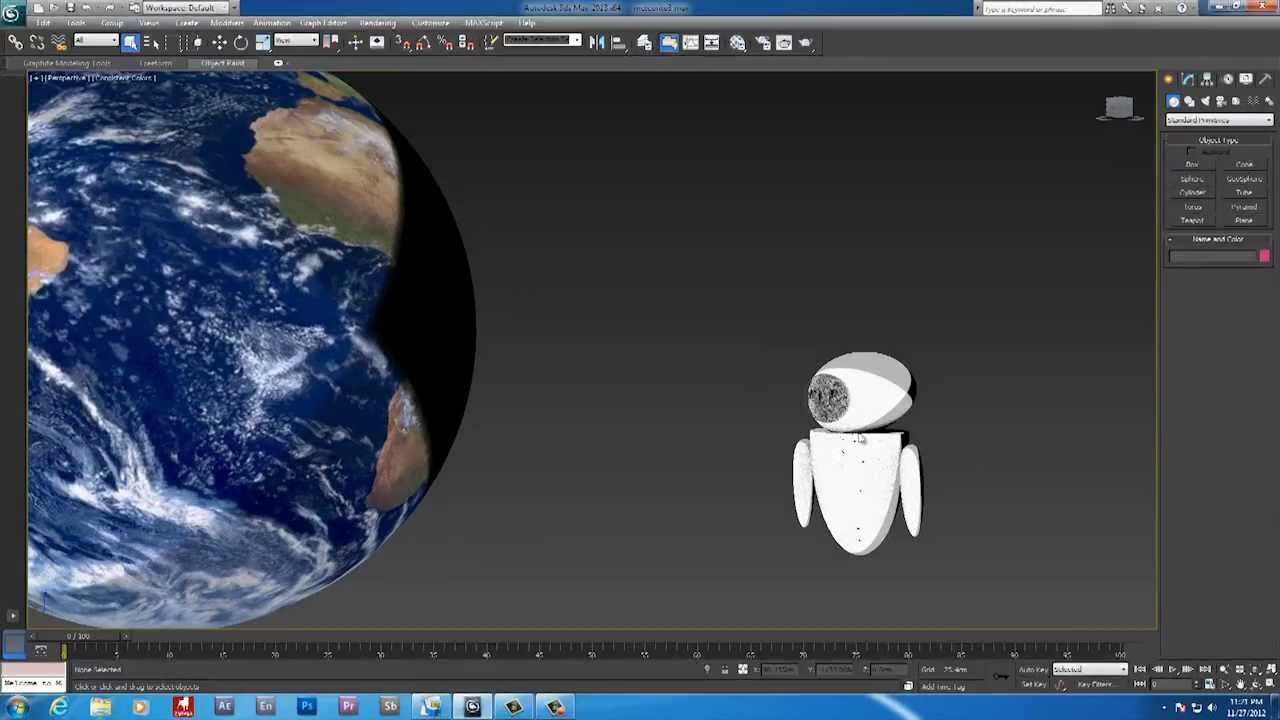Viewport: 1280px width, 720px height.
Task: Open the Schematic View
Action: pos(712,42)
